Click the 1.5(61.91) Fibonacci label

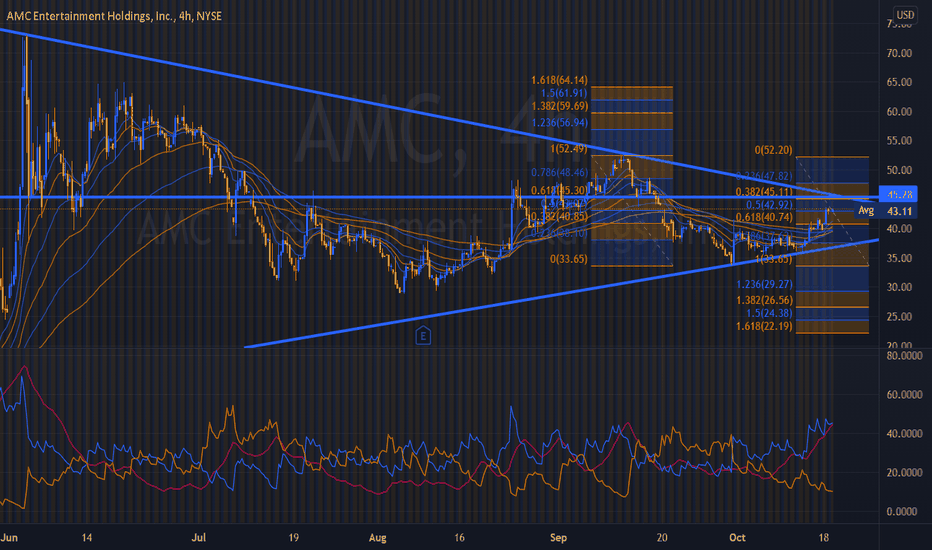[564, 93]
